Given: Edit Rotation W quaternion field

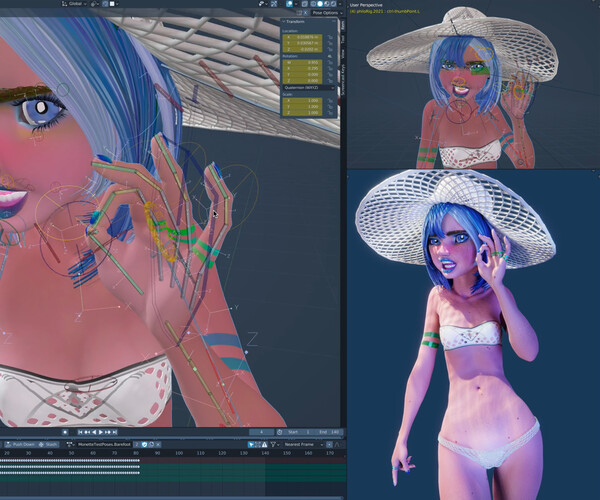Looking at the screenshot, I should [302, 62].
